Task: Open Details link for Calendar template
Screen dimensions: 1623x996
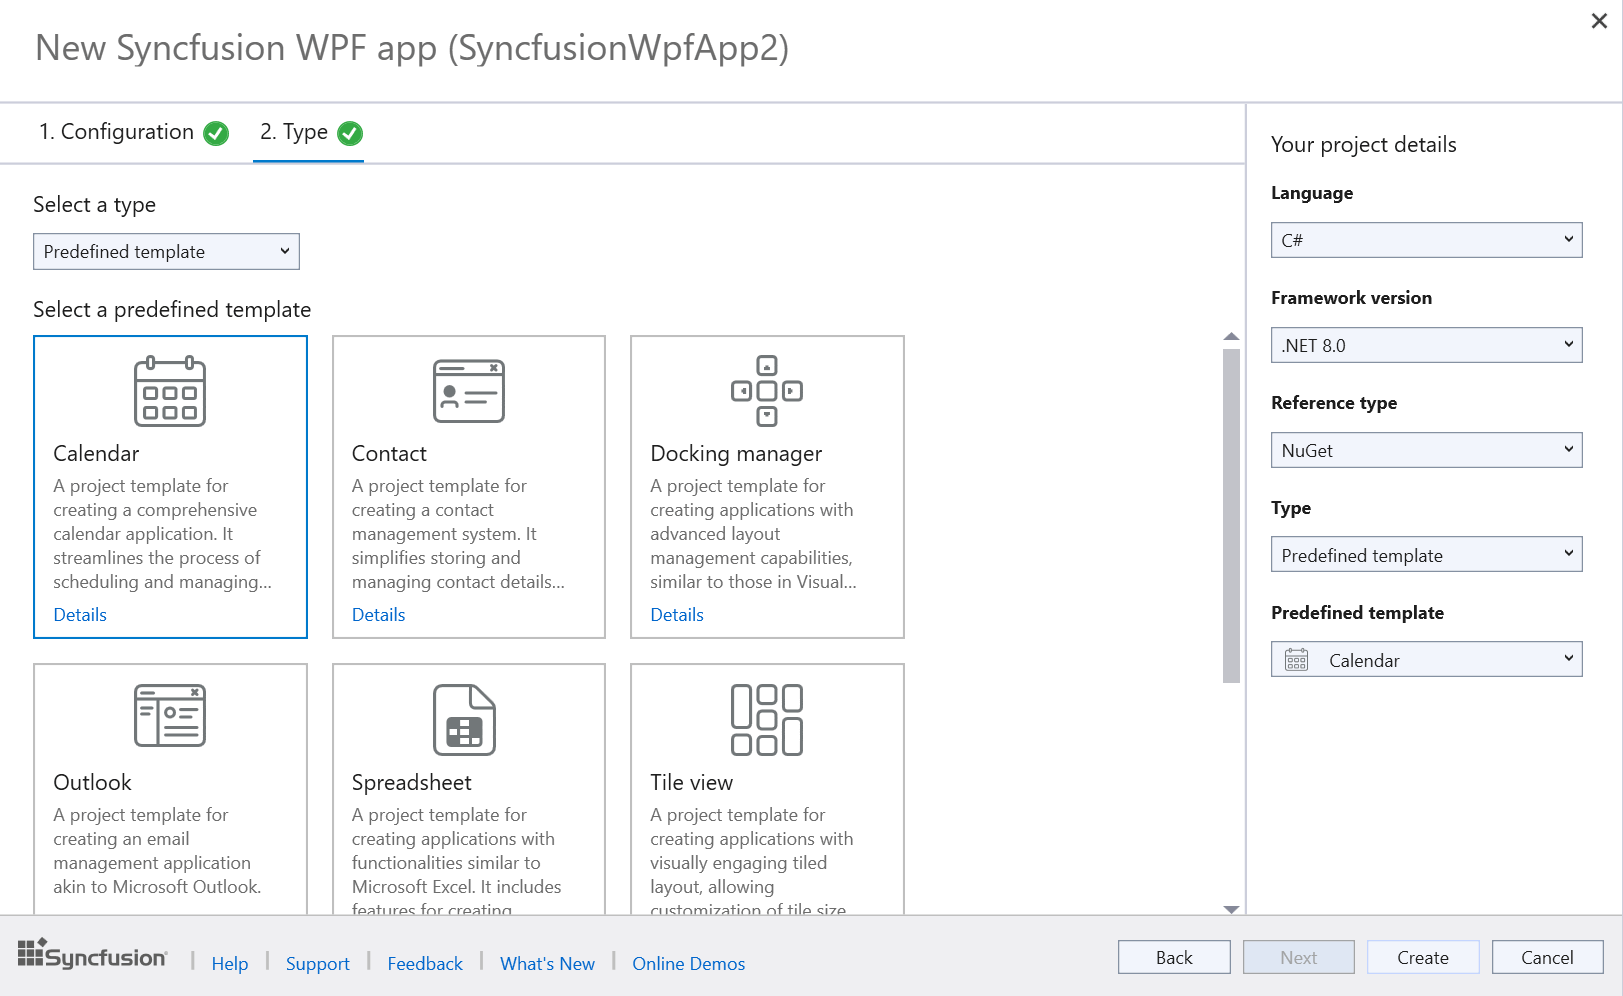Action: pyautogui.click(x=80, y=615)
